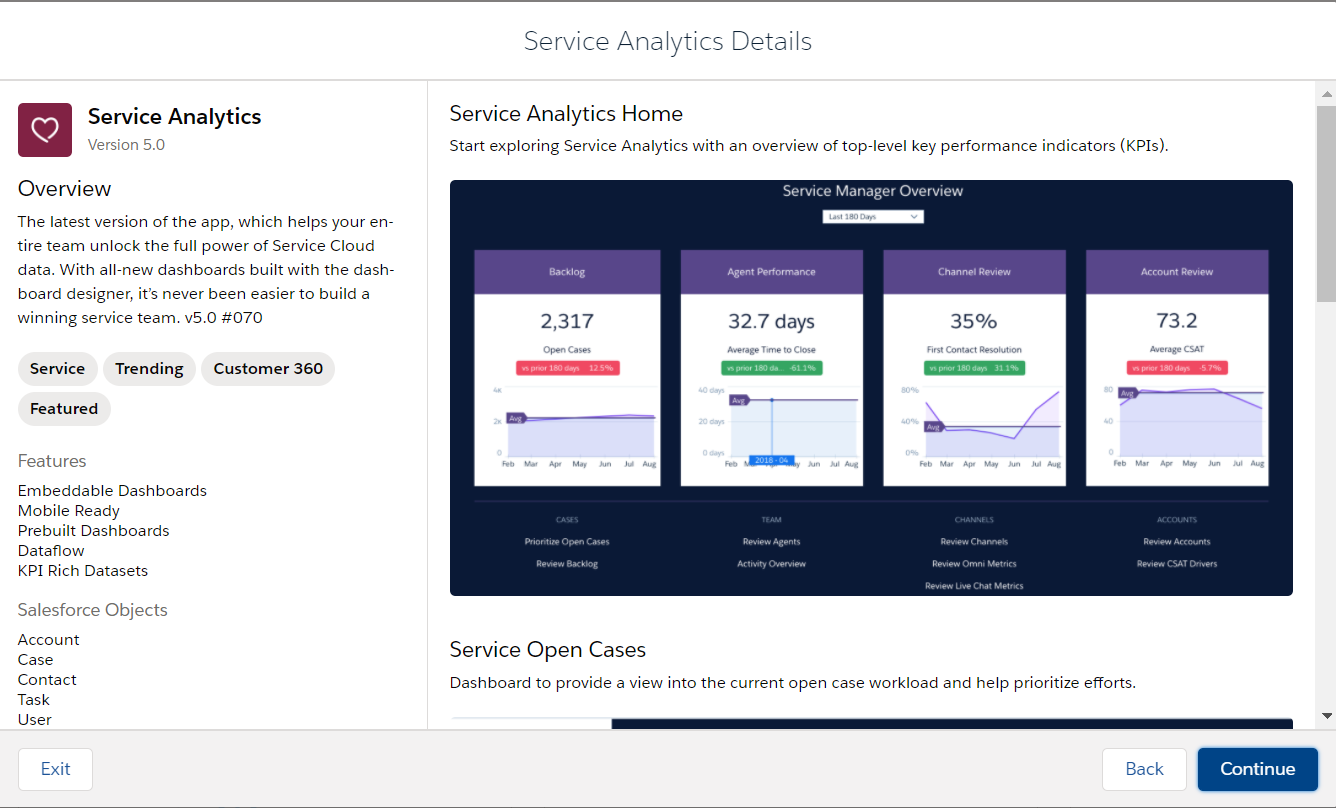Image resolution: width=1336 pixels, height=808 pixels.
Task: Click the Continue button
Action: [x=1258, y=769]
